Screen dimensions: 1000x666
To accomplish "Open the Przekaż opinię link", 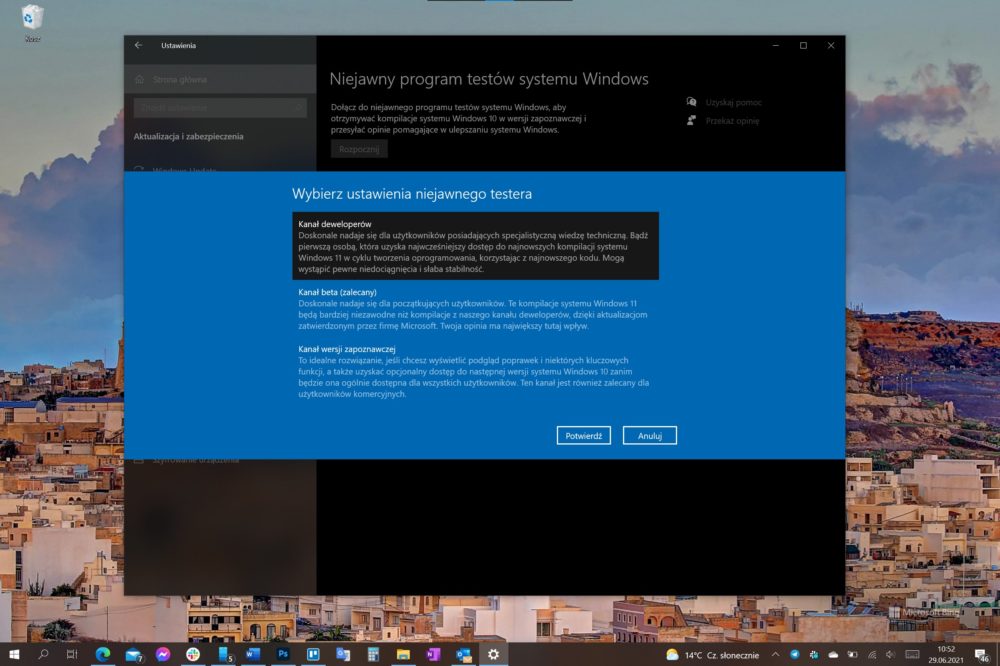I will coord(732,121).
